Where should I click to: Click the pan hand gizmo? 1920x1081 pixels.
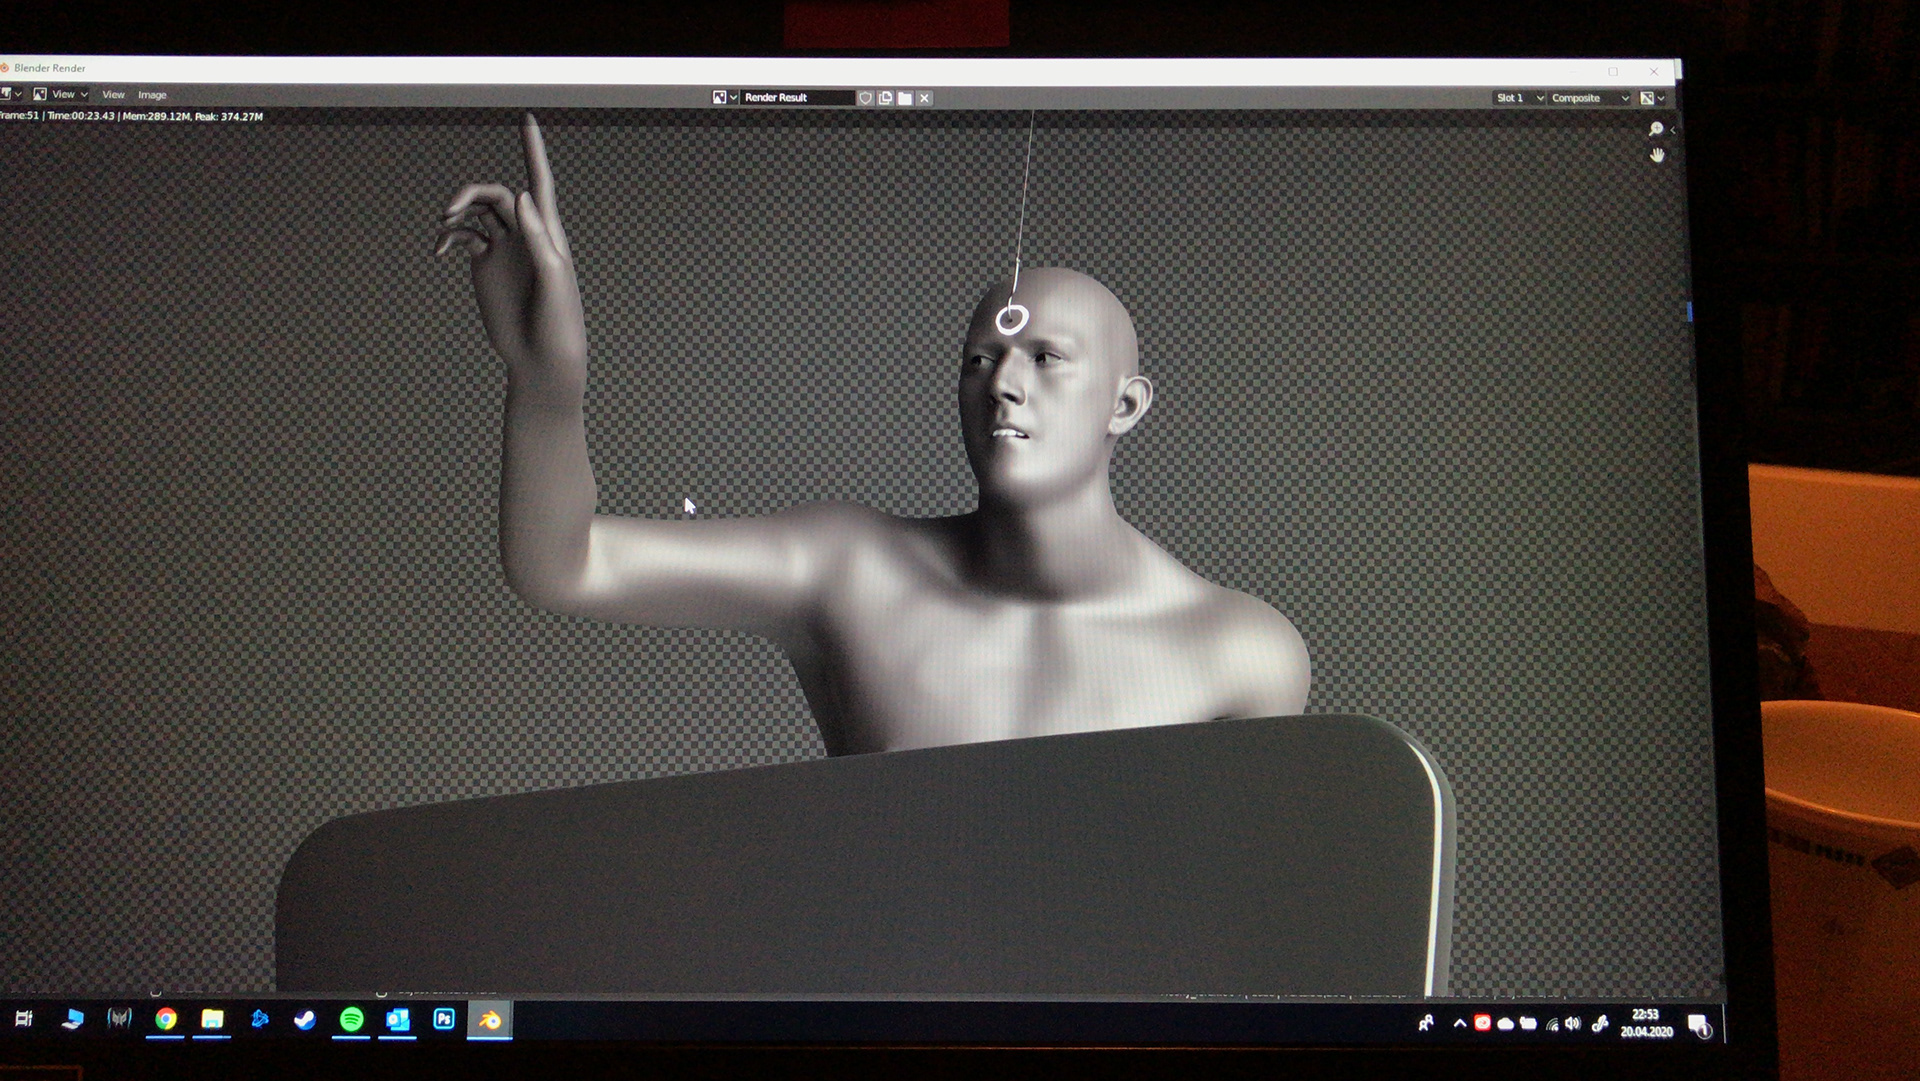coord(1657,155)
